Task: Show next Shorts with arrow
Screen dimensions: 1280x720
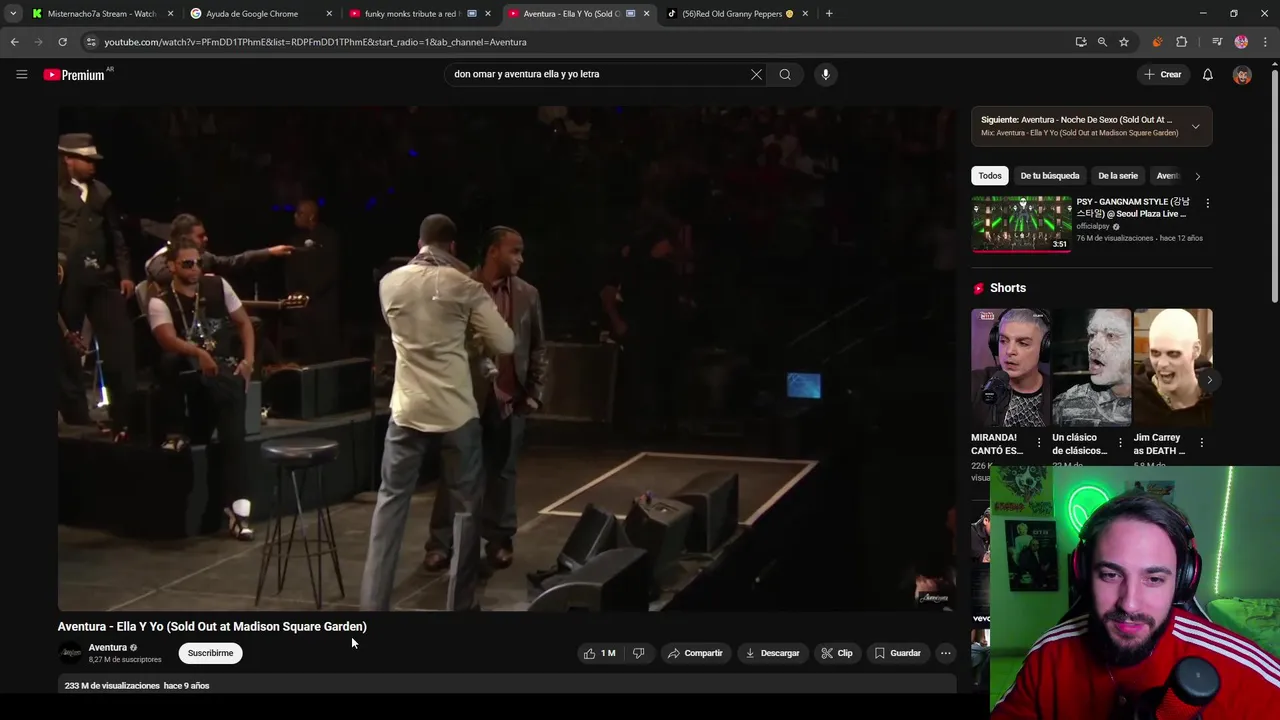Action: point(1209,380)
